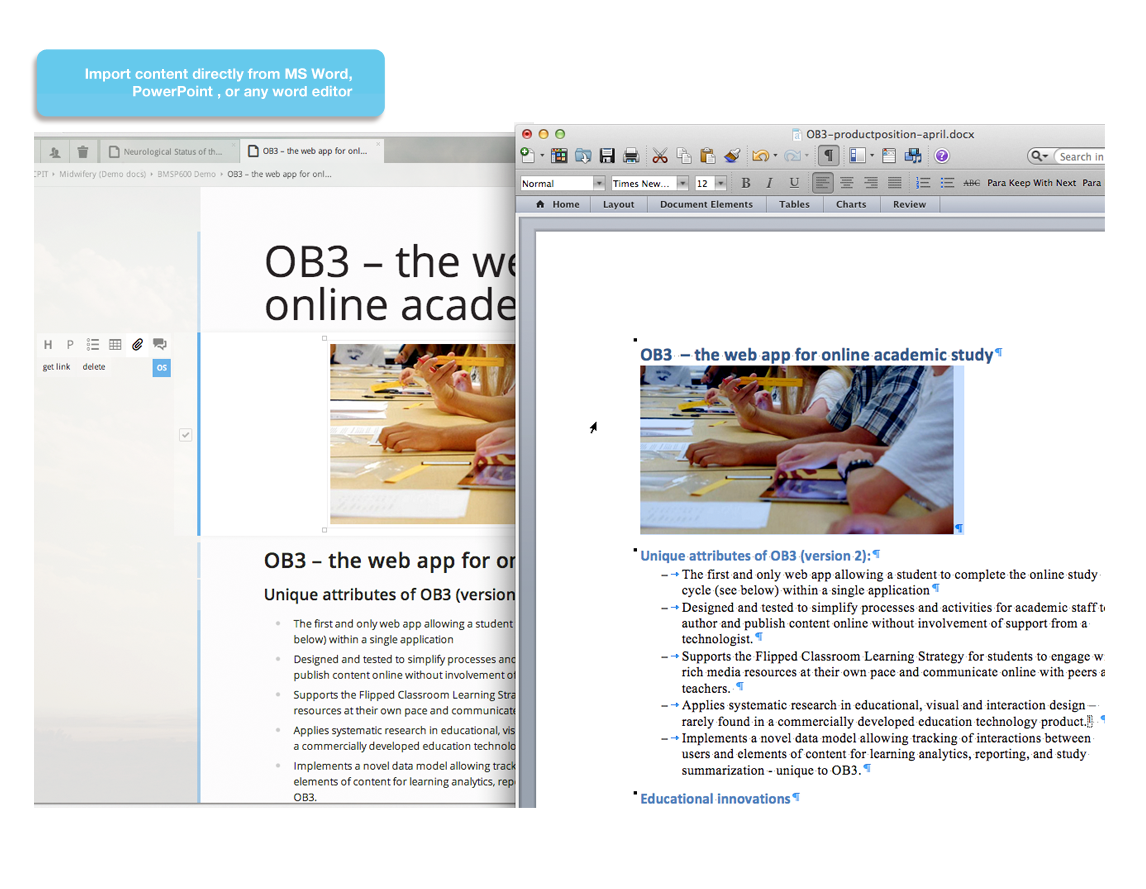
Task: Click the Print icon in Word toolbar
Action: pyautogui.click(x=631, y=156)
